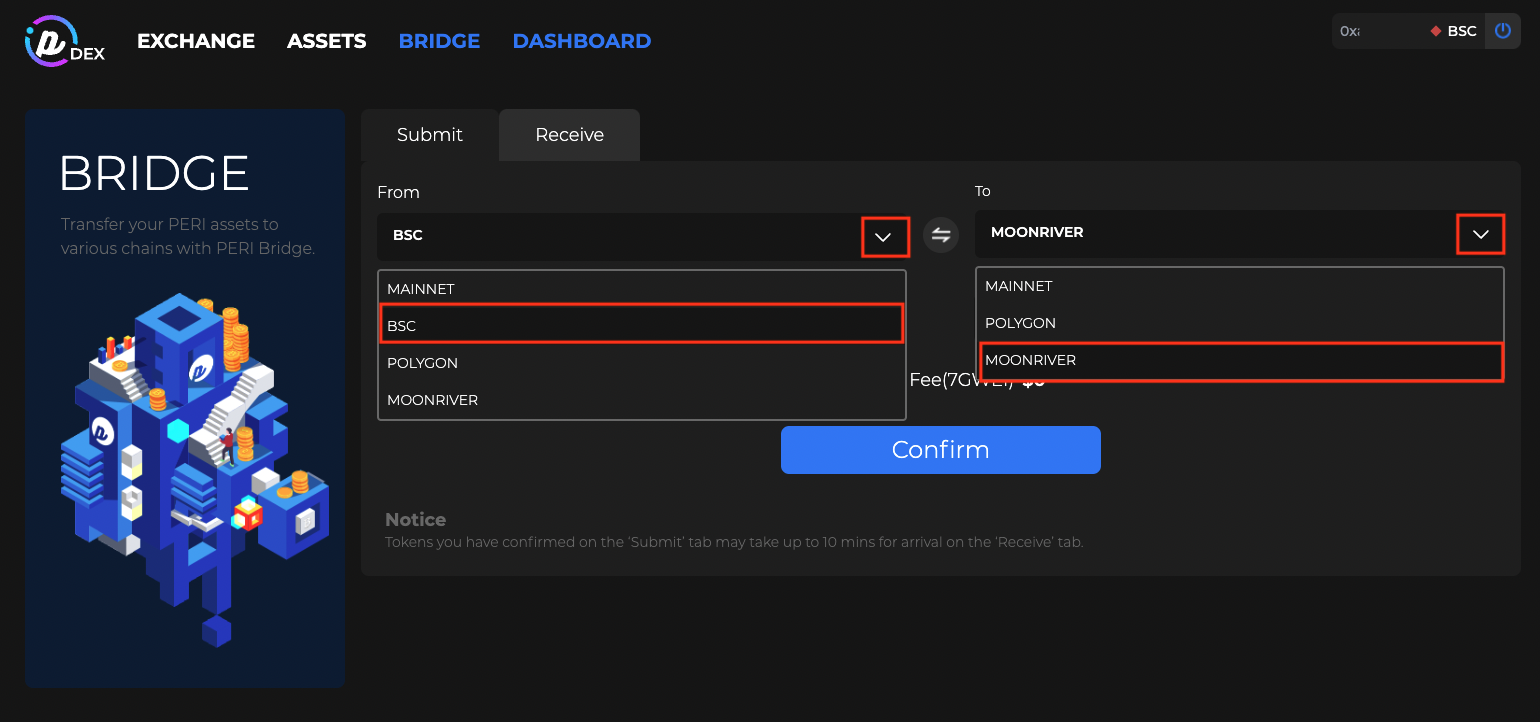Swap From and To networks icon
This screenshot has height=722, width=1540.
click(x=941, y=235)
